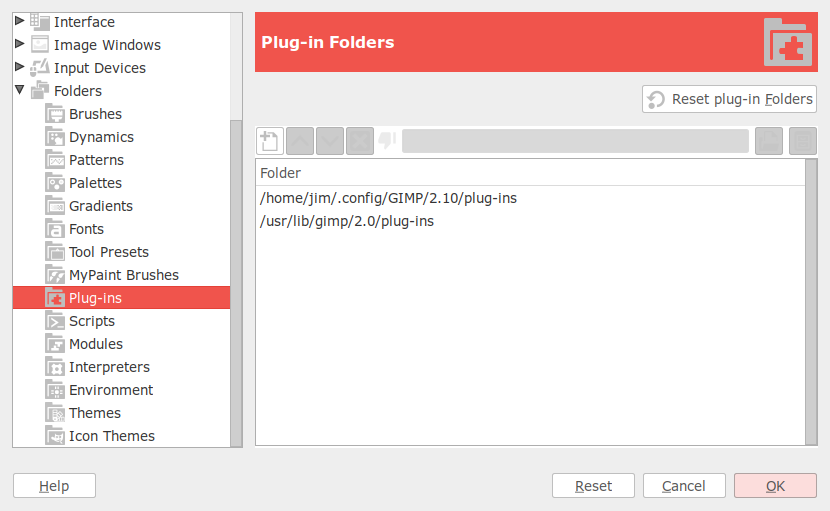Select the Image Windows label

point(107,45)
